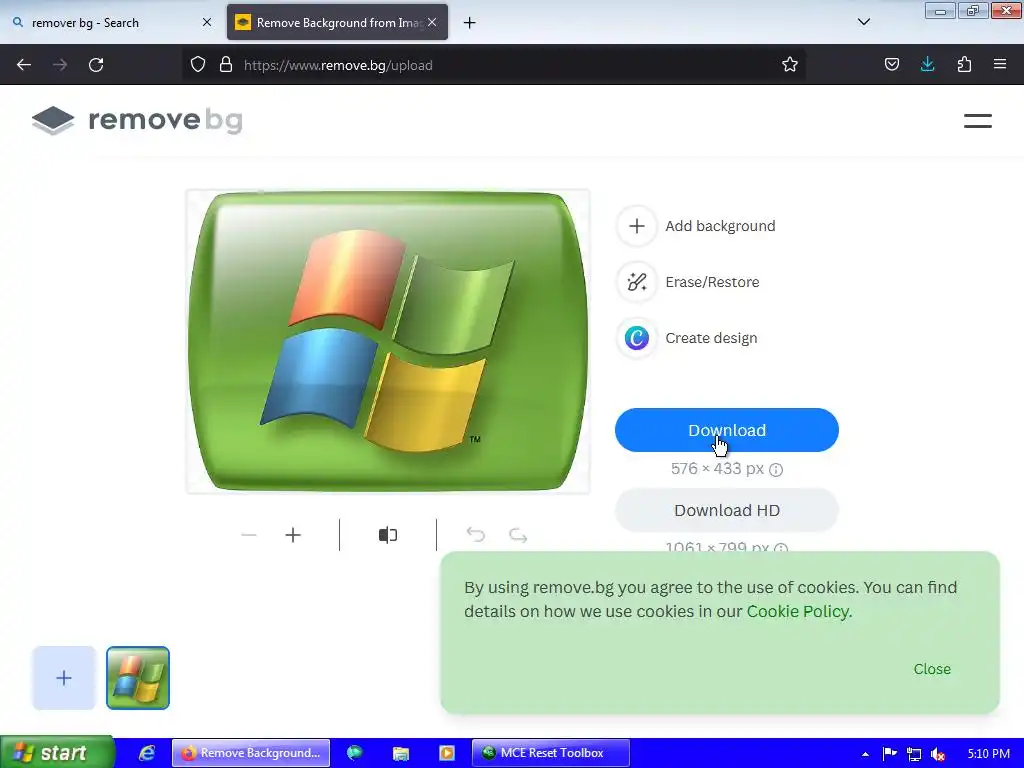Screen dimensions: 1024x768
Task: Open the Cookie Policy link
Action: click(799, 611)
